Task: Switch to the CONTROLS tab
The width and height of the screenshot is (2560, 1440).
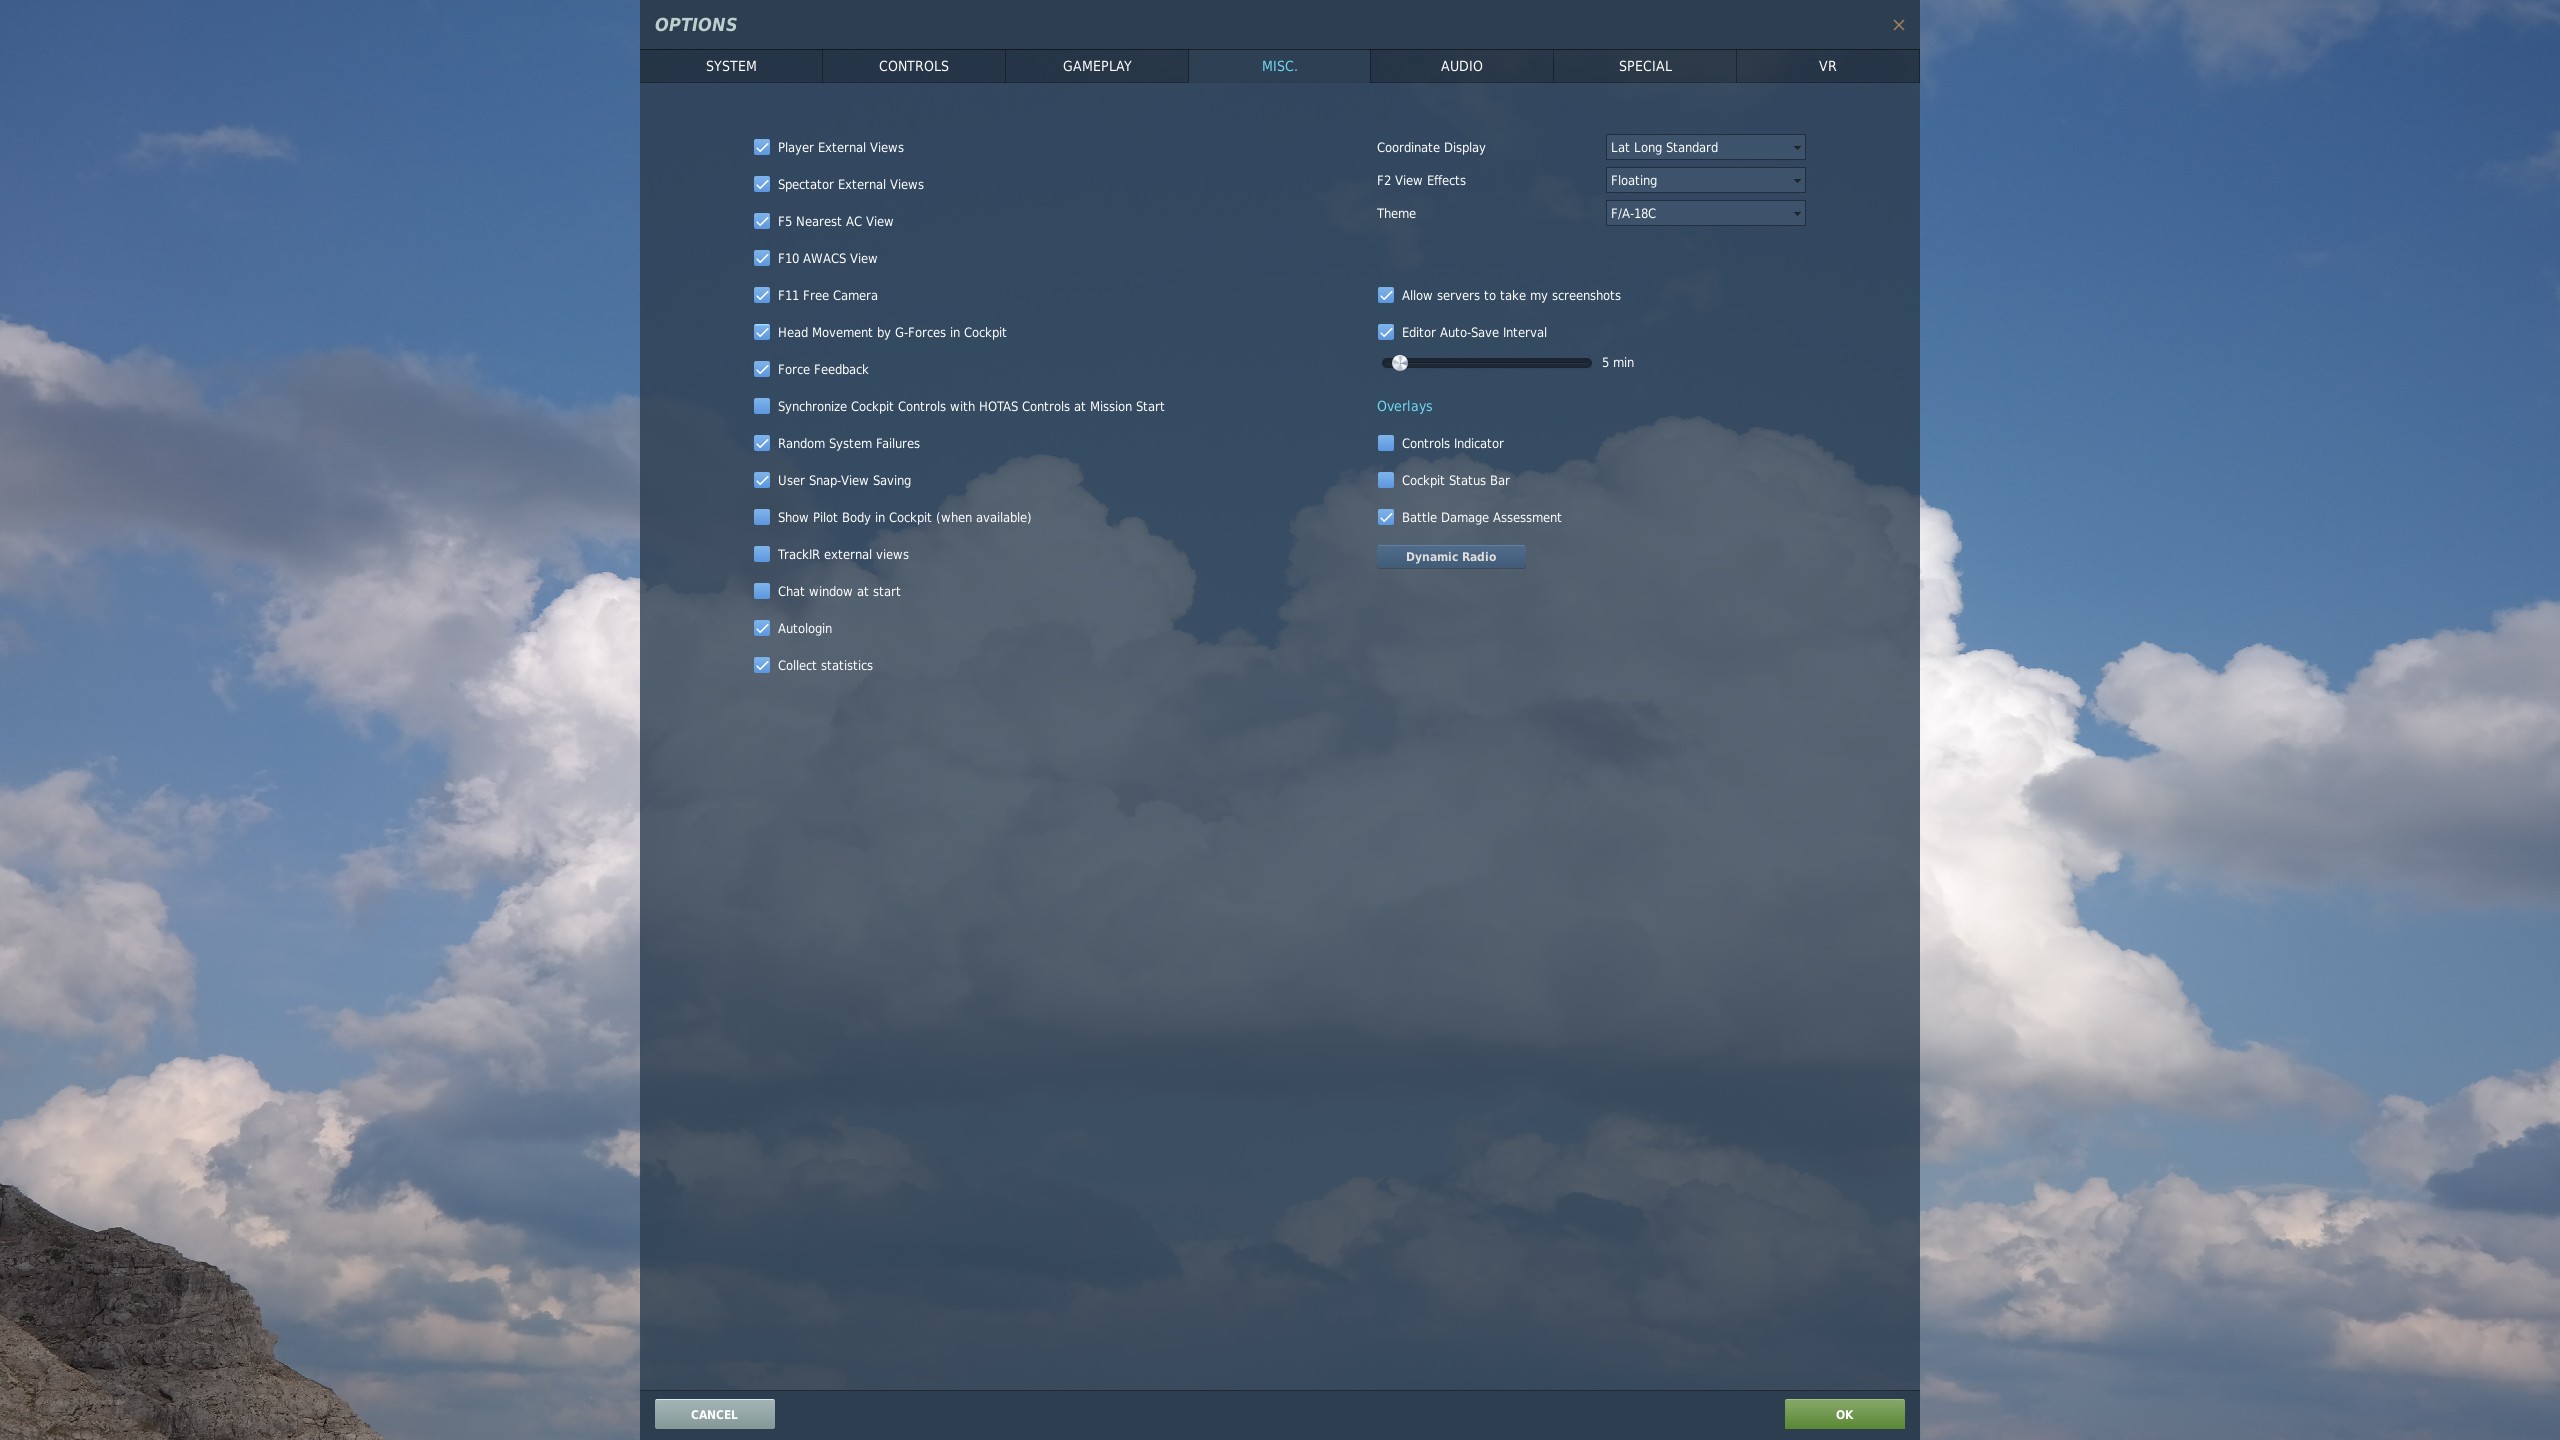Action: point(913,66)
